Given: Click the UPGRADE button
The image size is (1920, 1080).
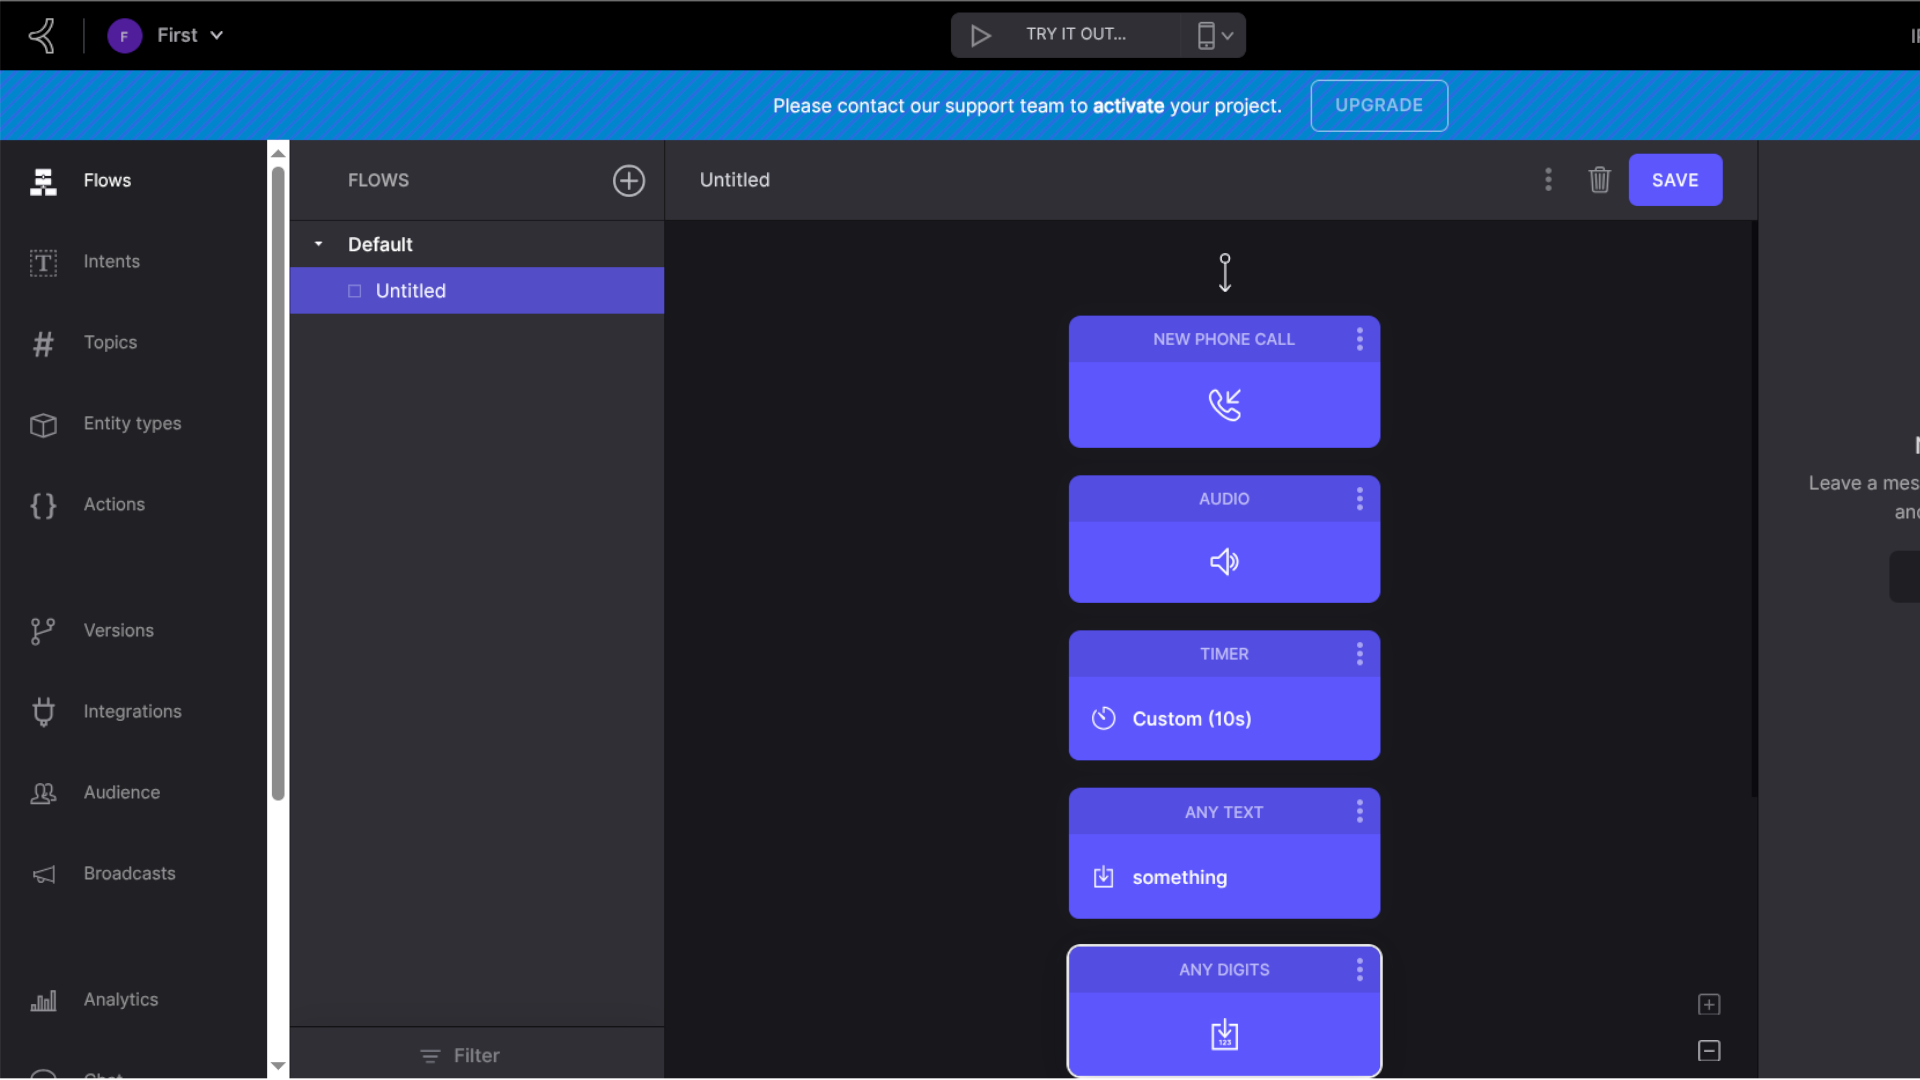Looking at the screenshot, I should tap(1378, 105).
